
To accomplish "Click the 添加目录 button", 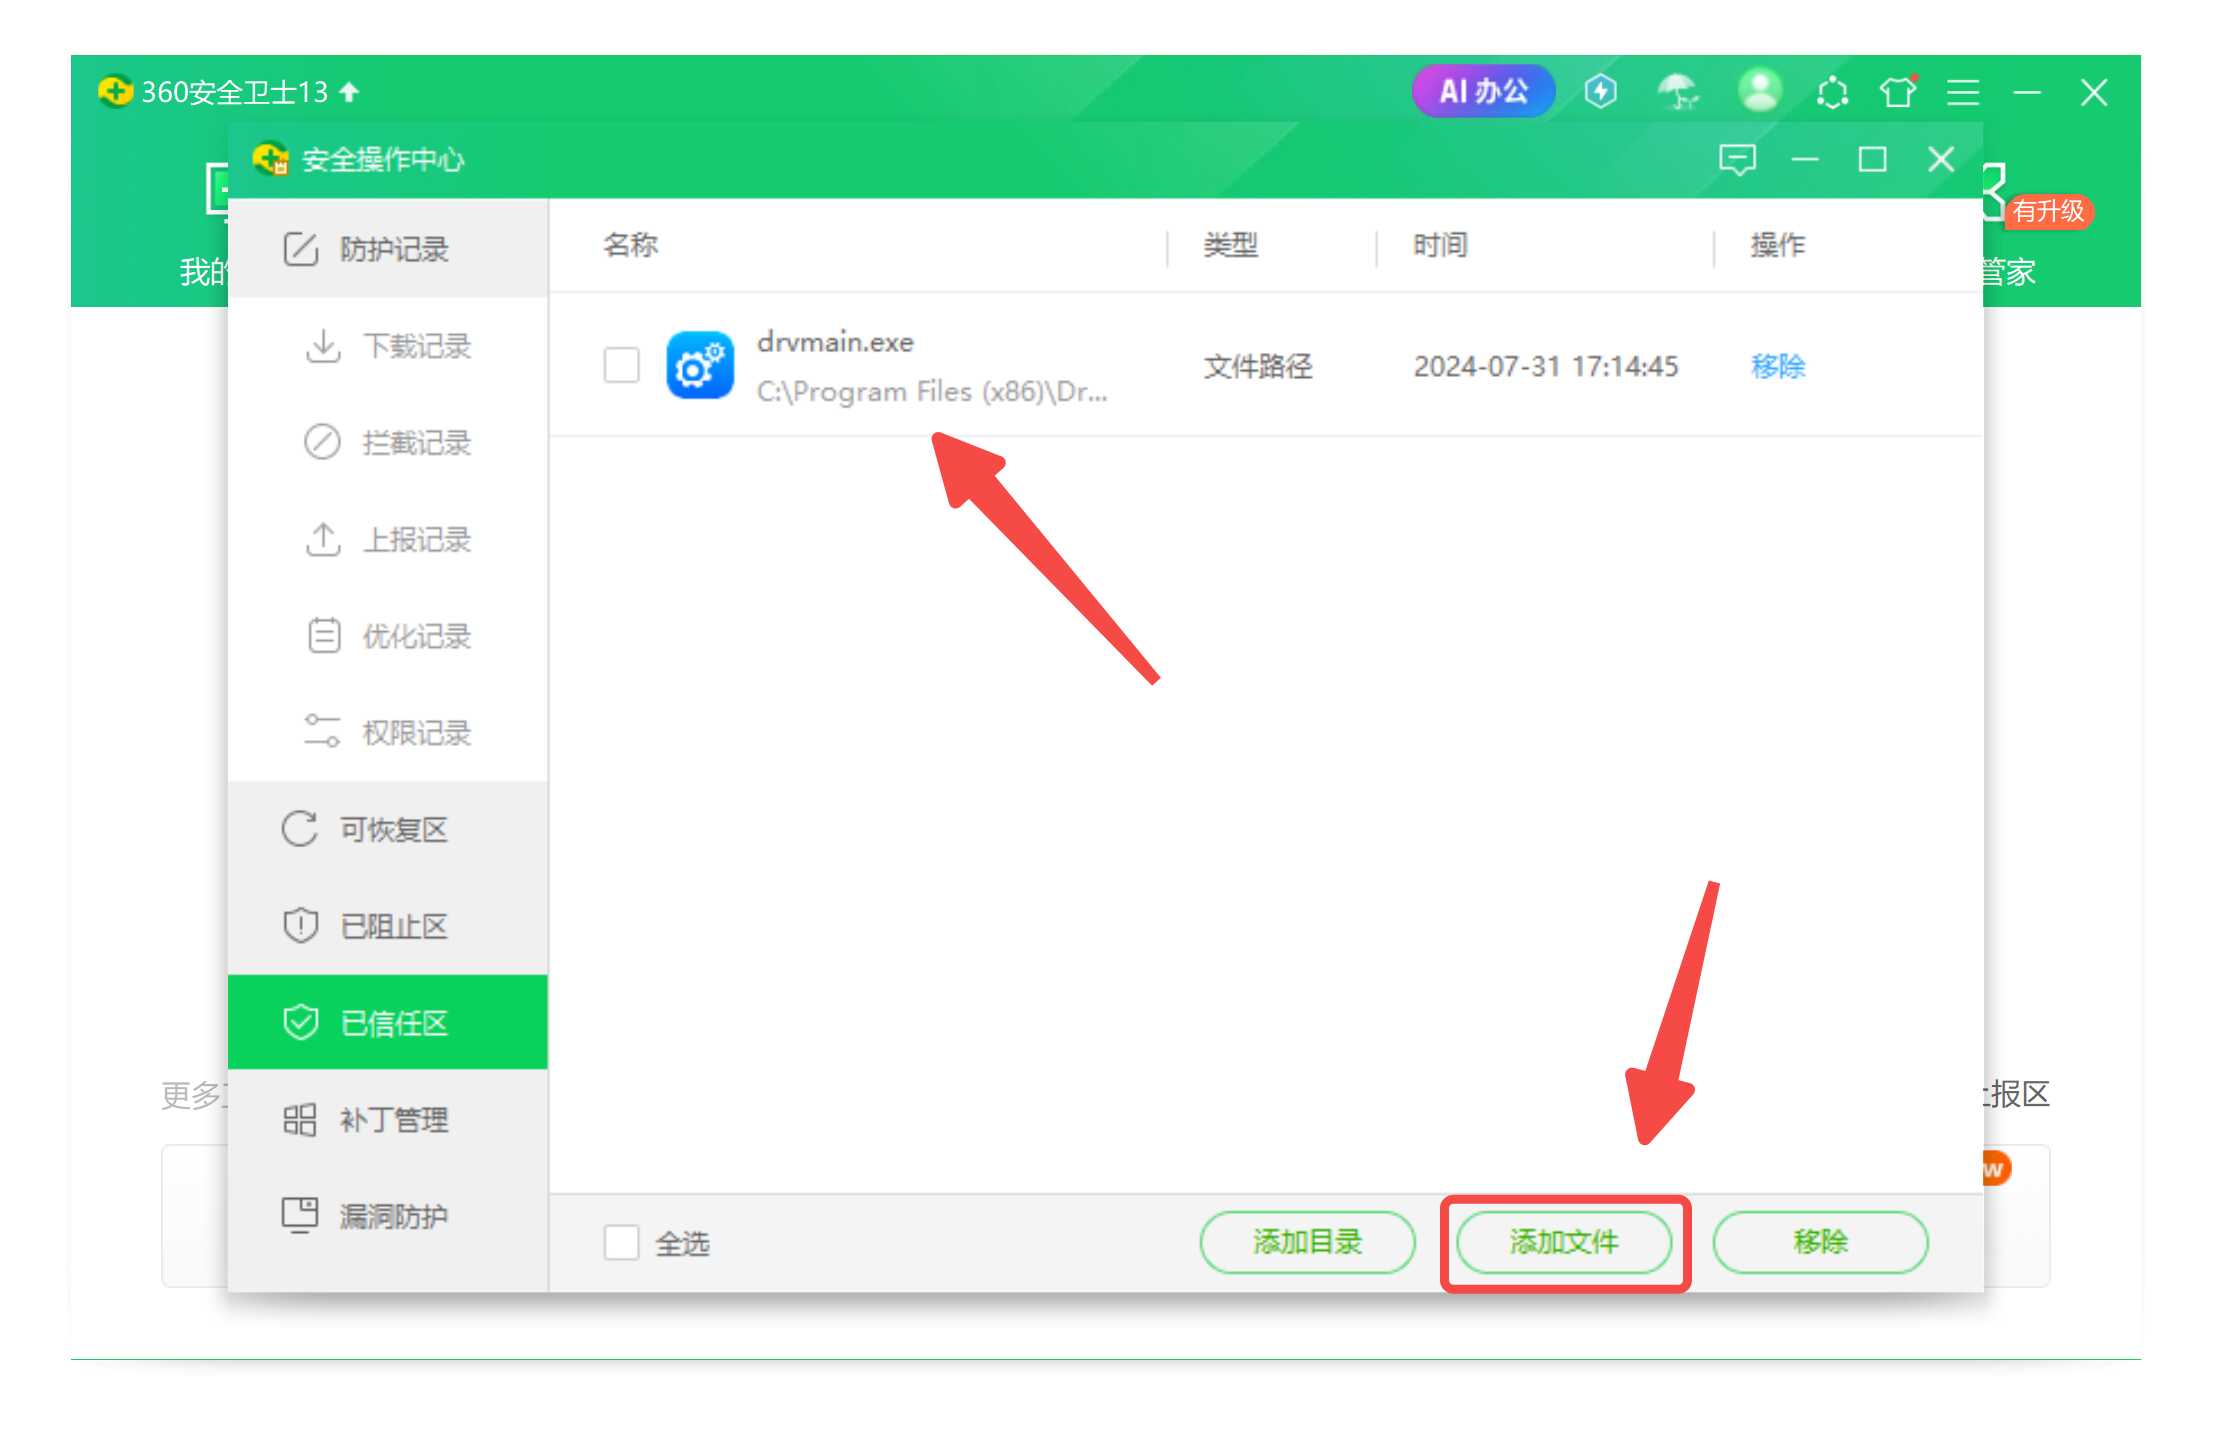I will (1307, 1242).
